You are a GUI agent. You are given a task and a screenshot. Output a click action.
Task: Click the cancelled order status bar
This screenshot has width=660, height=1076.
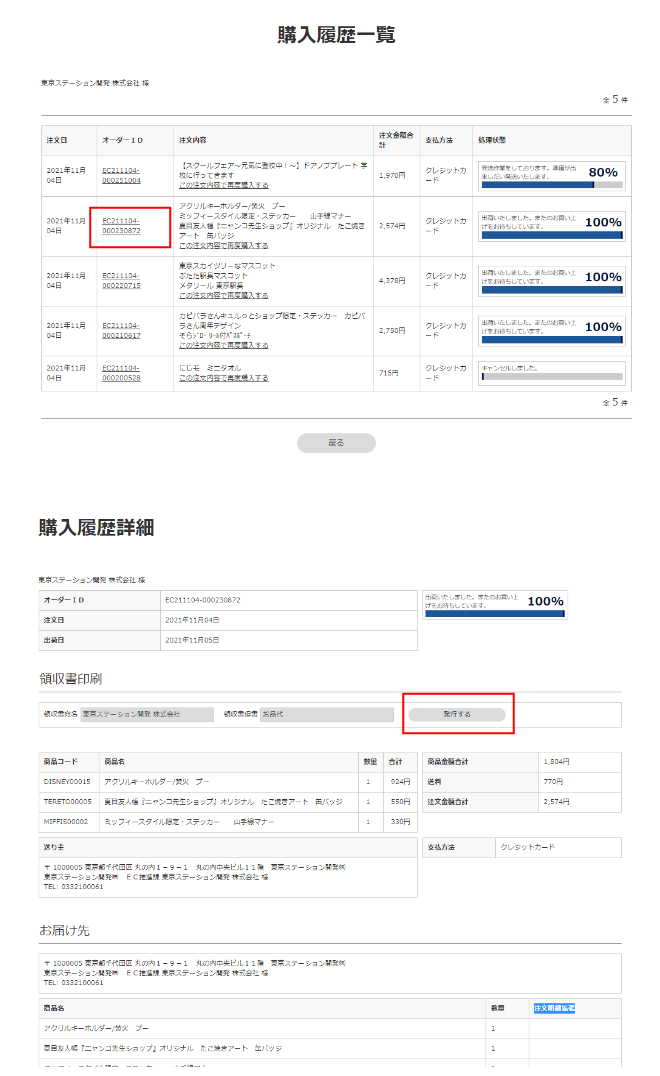552,377
